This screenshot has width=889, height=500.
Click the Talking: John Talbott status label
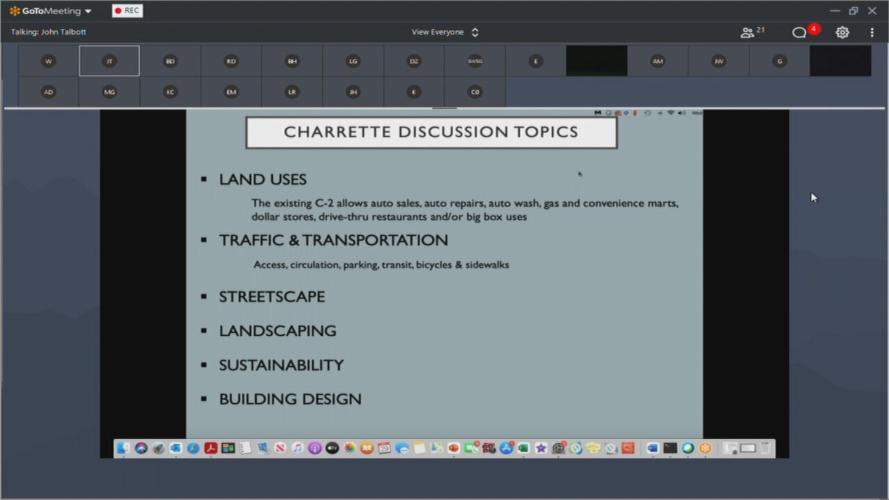pyautogui.click(x=47, y=32)
